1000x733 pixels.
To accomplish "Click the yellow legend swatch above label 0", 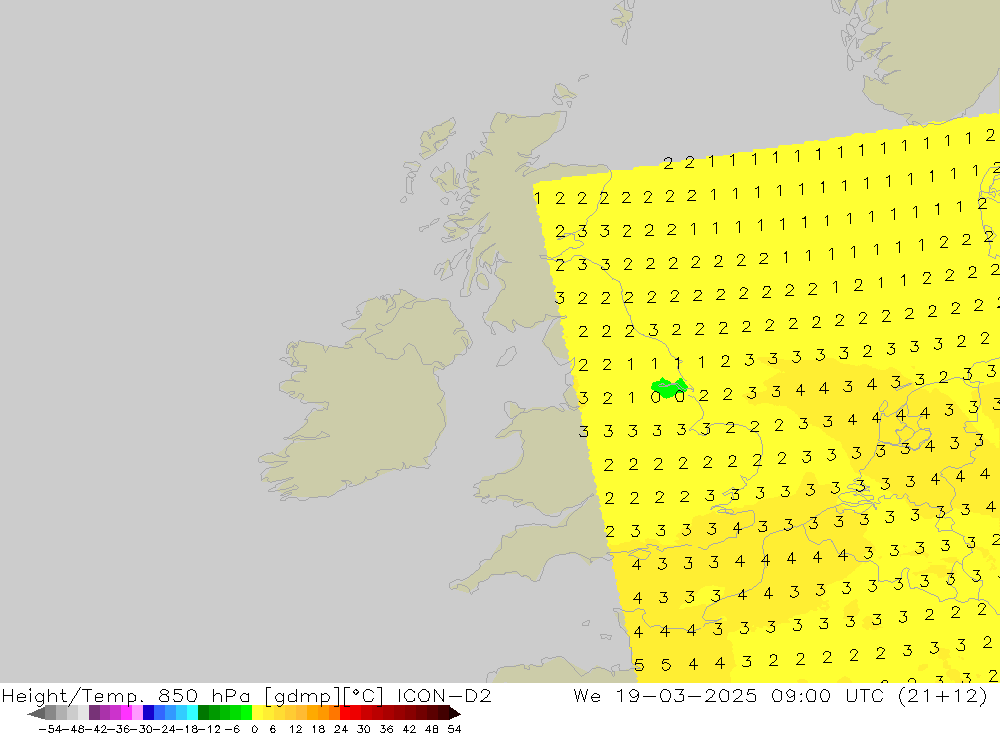I will (257, 713).
